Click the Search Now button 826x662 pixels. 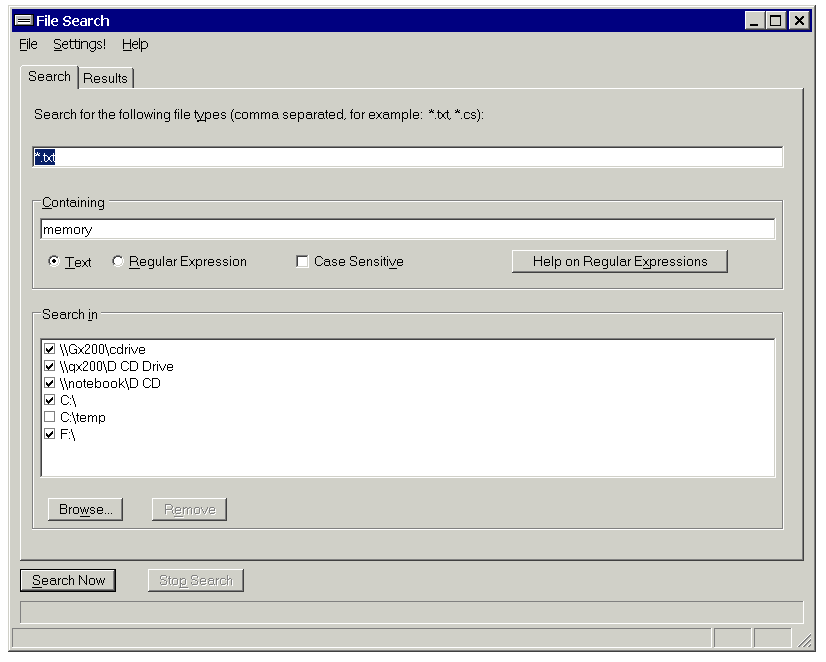point(68,581)
